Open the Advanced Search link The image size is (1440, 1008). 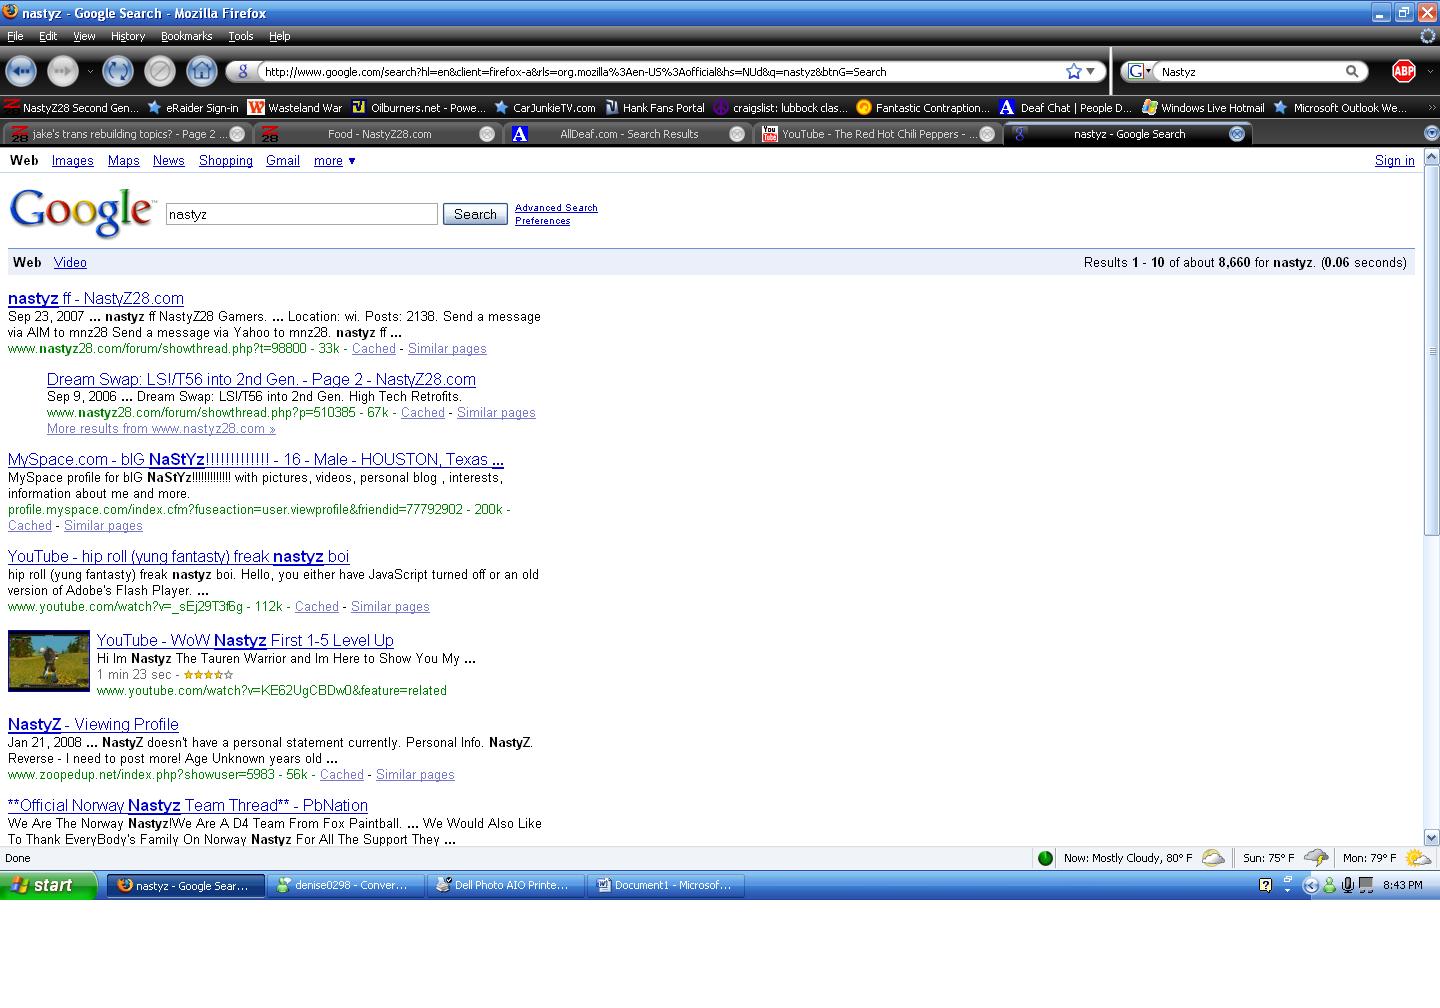point(556,208)
